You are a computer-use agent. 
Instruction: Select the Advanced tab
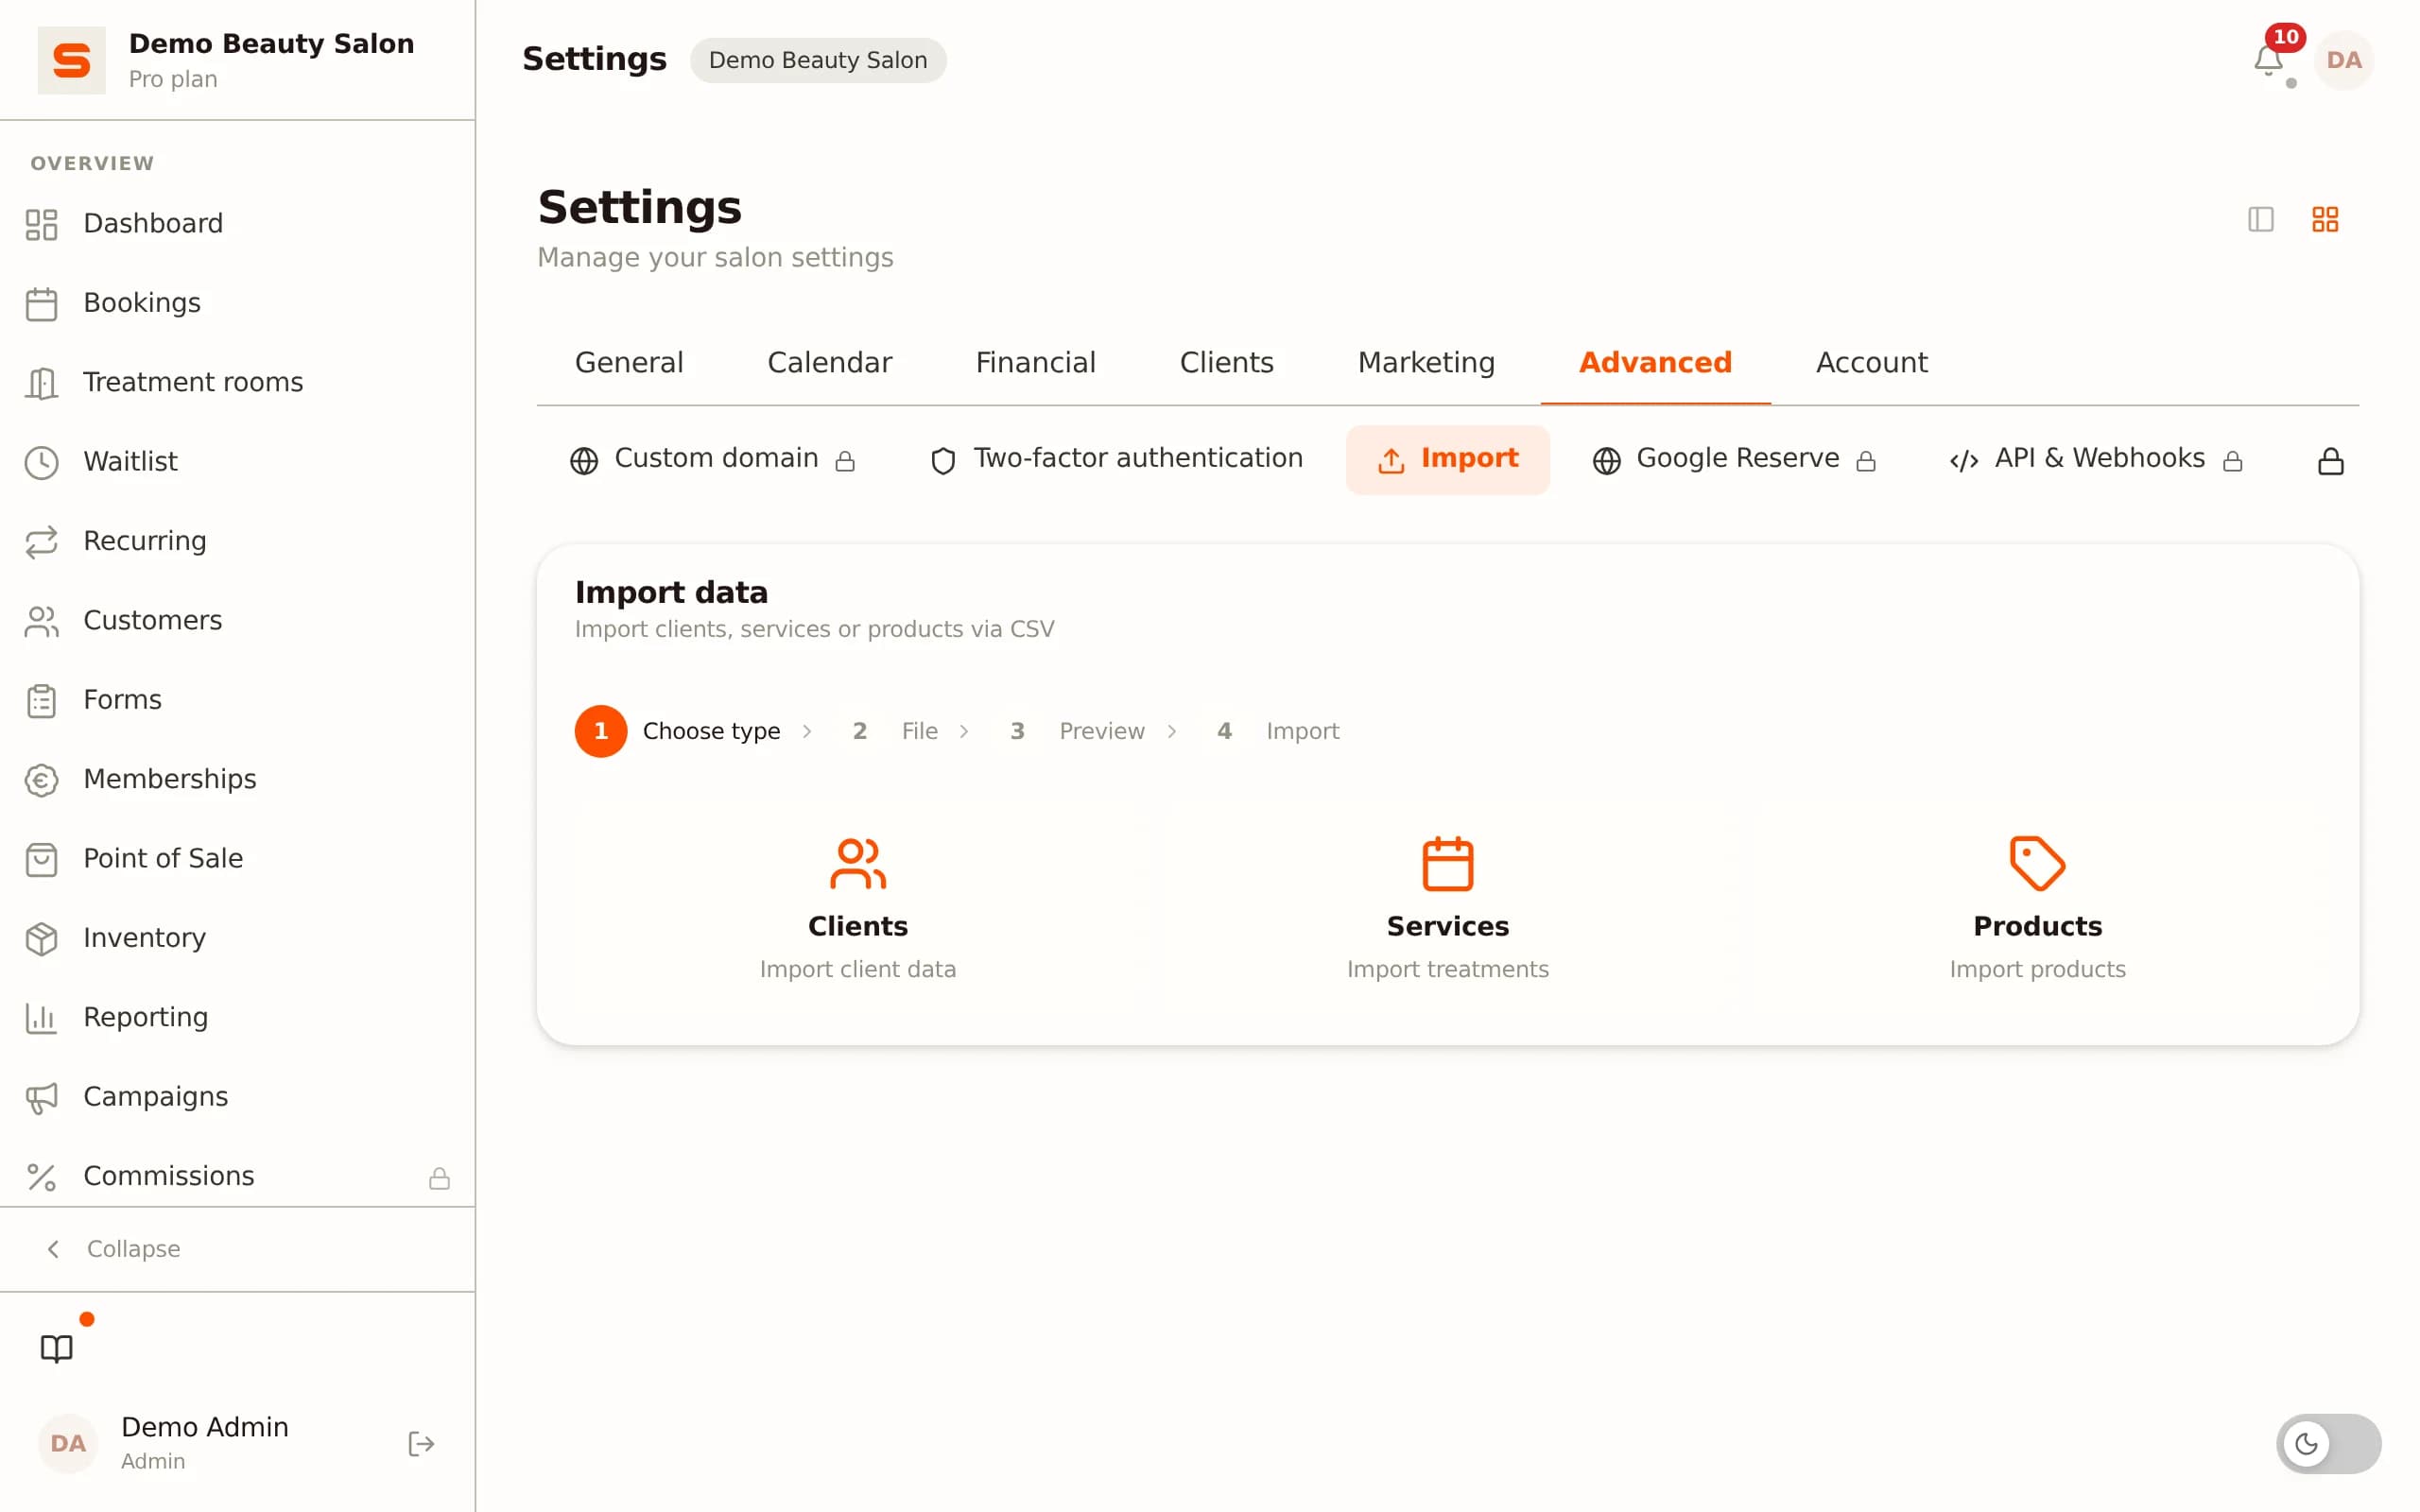(x=1655, y=362)
